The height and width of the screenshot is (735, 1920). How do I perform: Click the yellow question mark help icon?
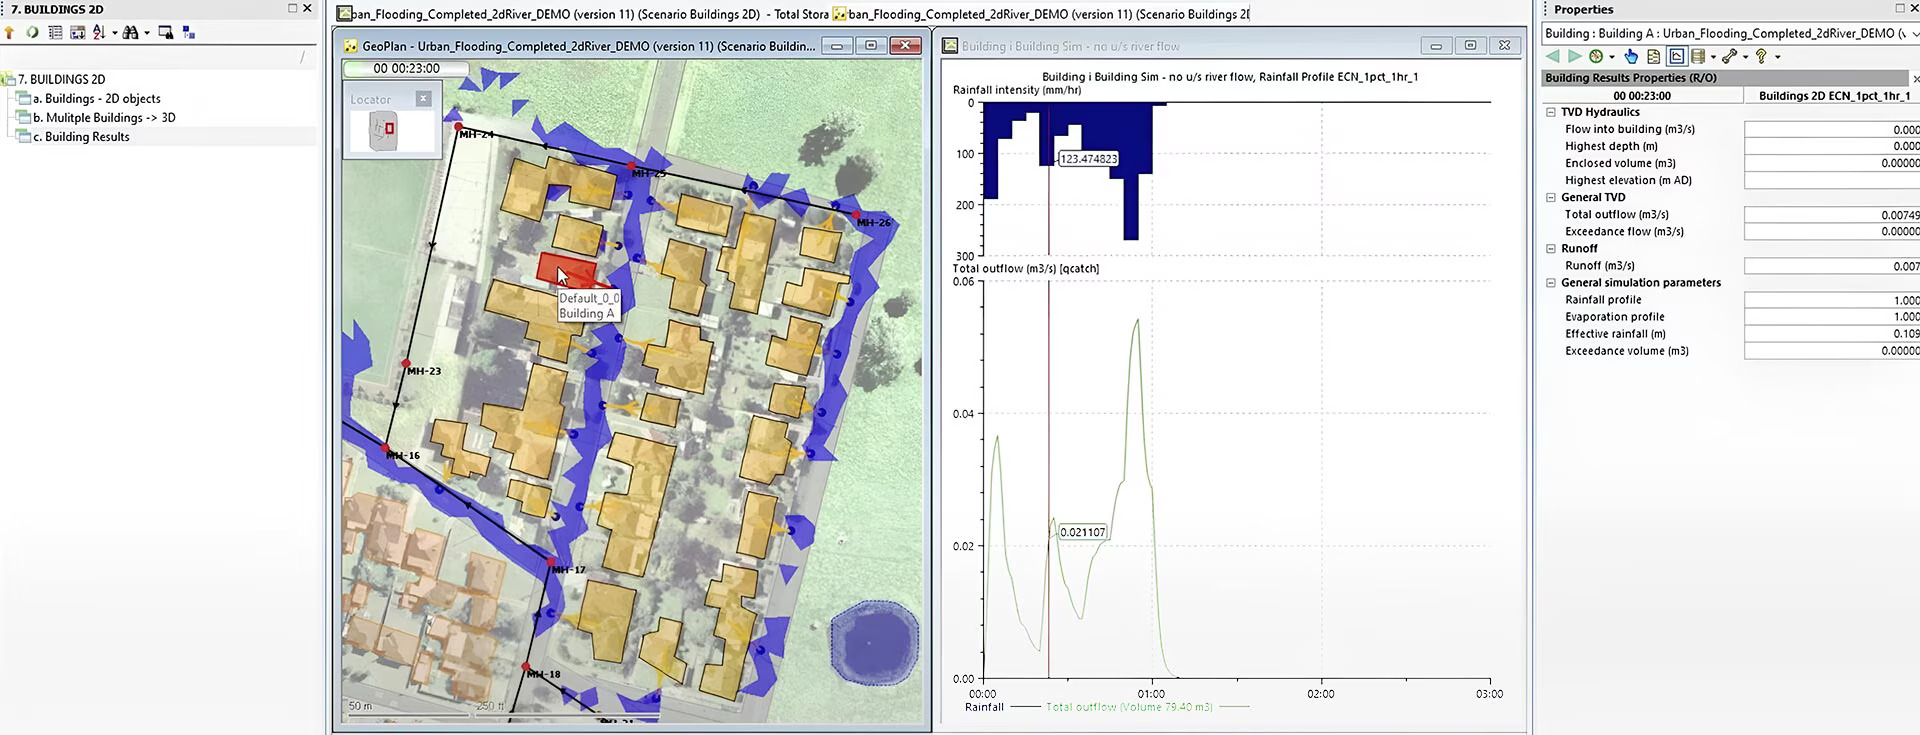1761,57
